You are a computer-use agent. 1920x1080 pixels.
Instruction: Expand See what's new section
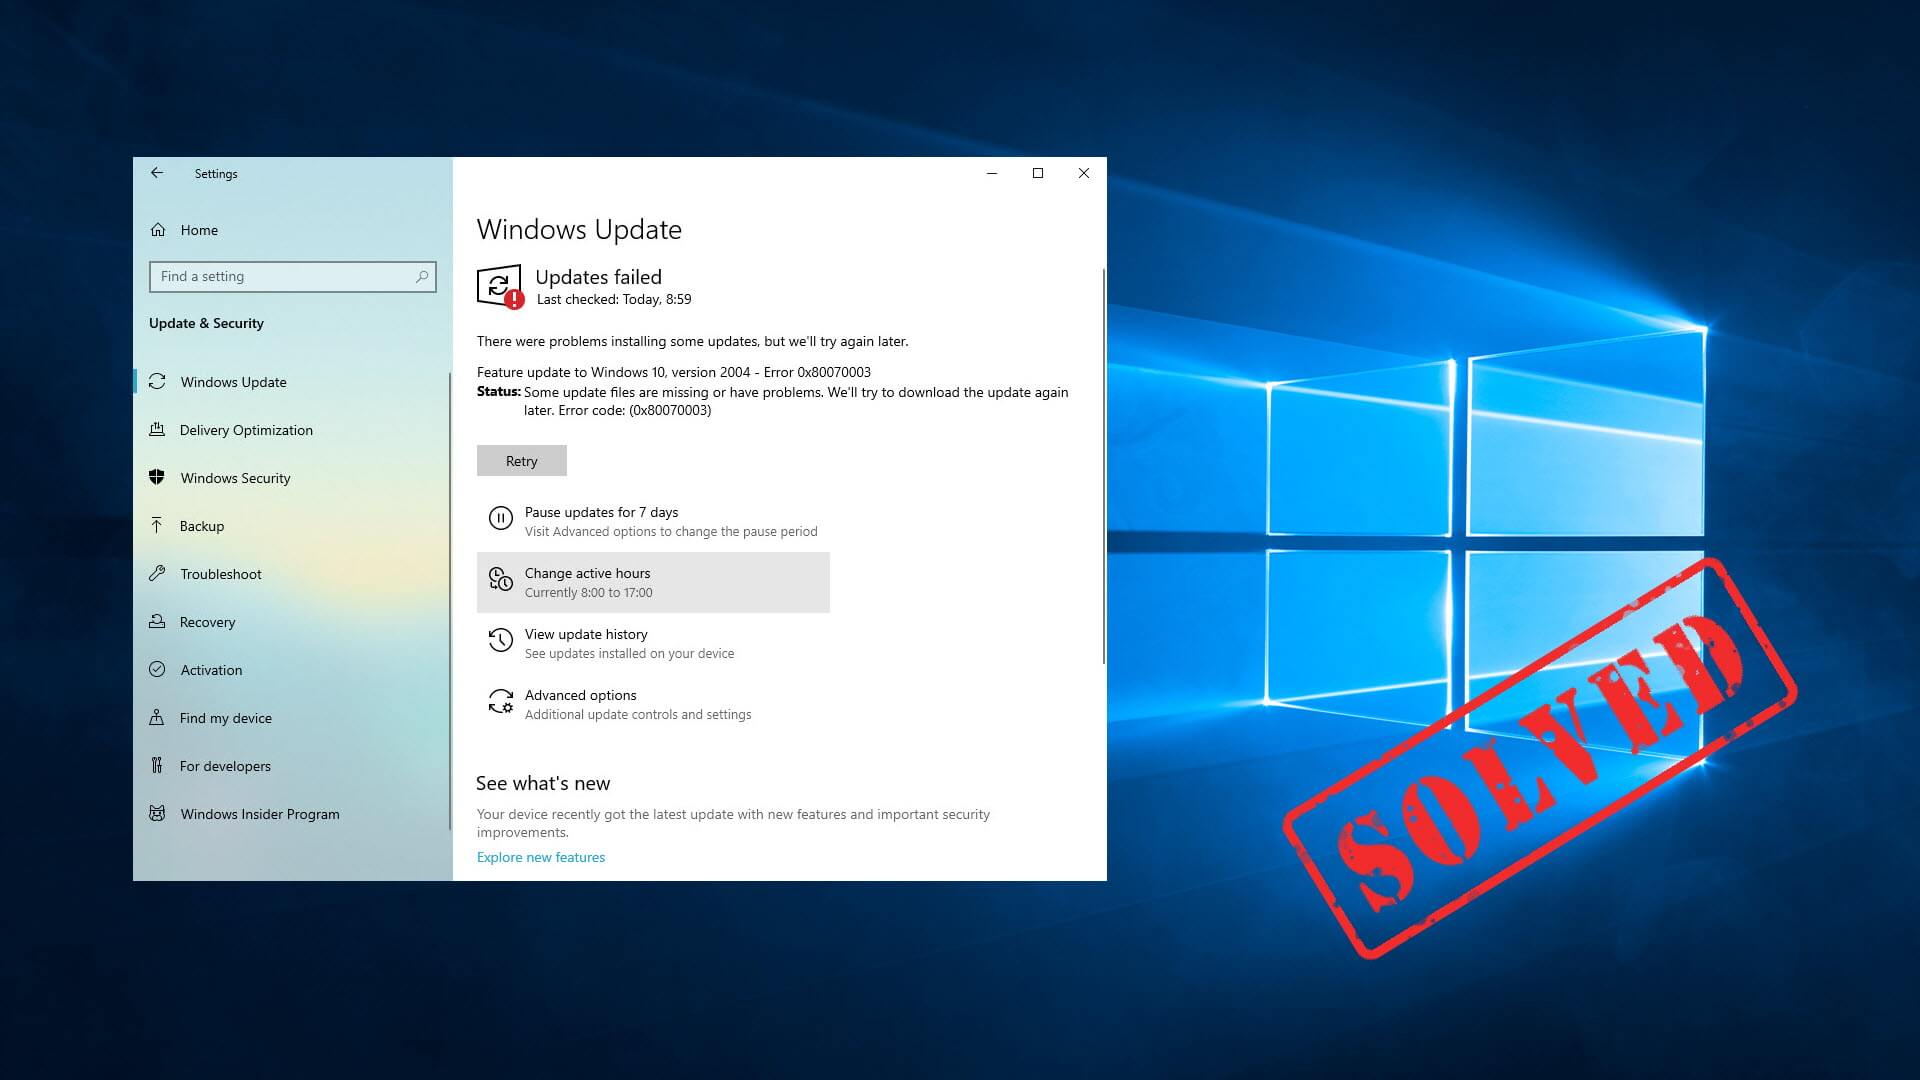(x=543, y=783)
